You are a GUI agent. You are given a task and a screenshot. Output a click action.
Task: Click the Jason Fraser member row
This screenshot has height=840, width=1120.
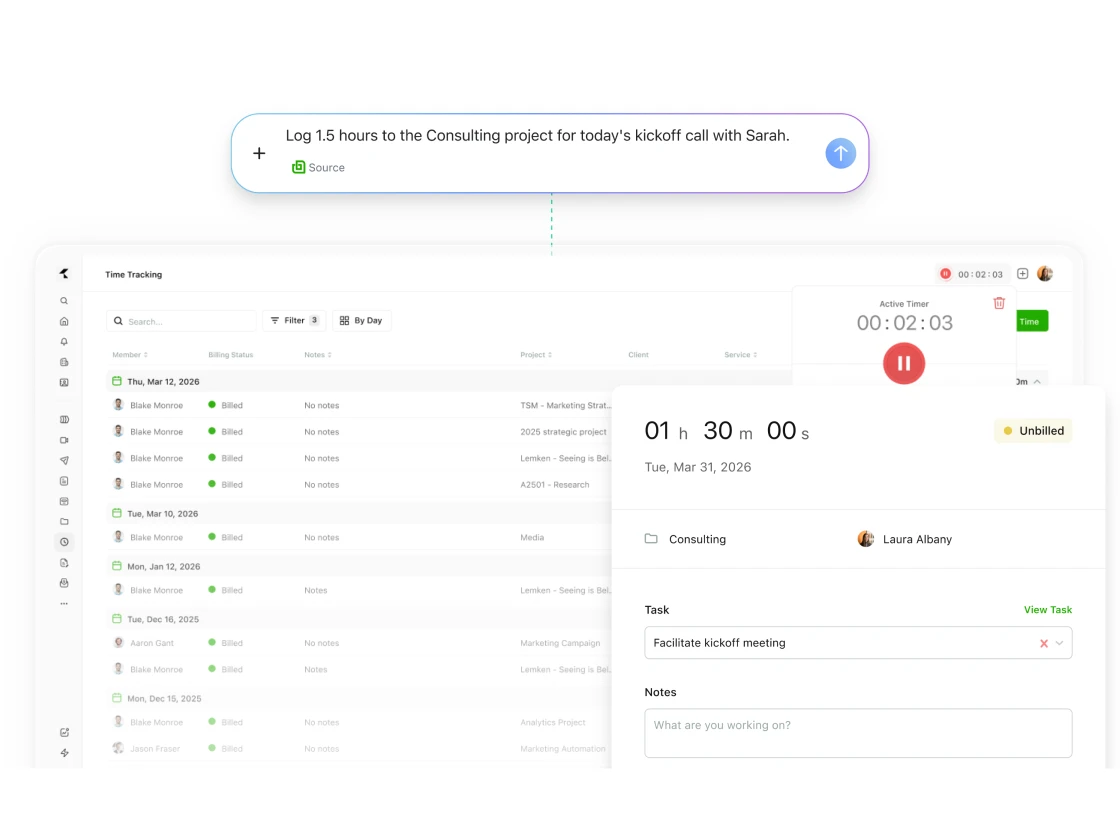point(154,749)
